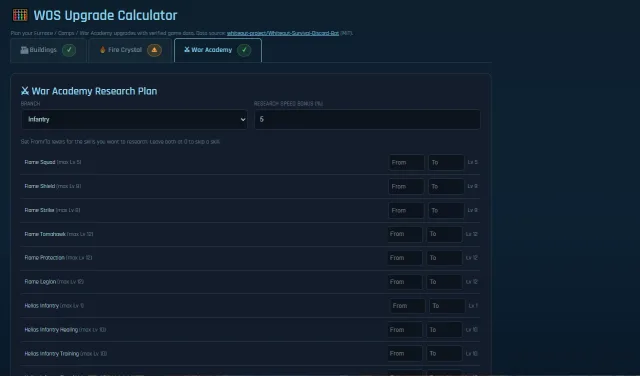The image size is (640, 376).
Task: Select the War Academy tab
Action: click(218, 50)
